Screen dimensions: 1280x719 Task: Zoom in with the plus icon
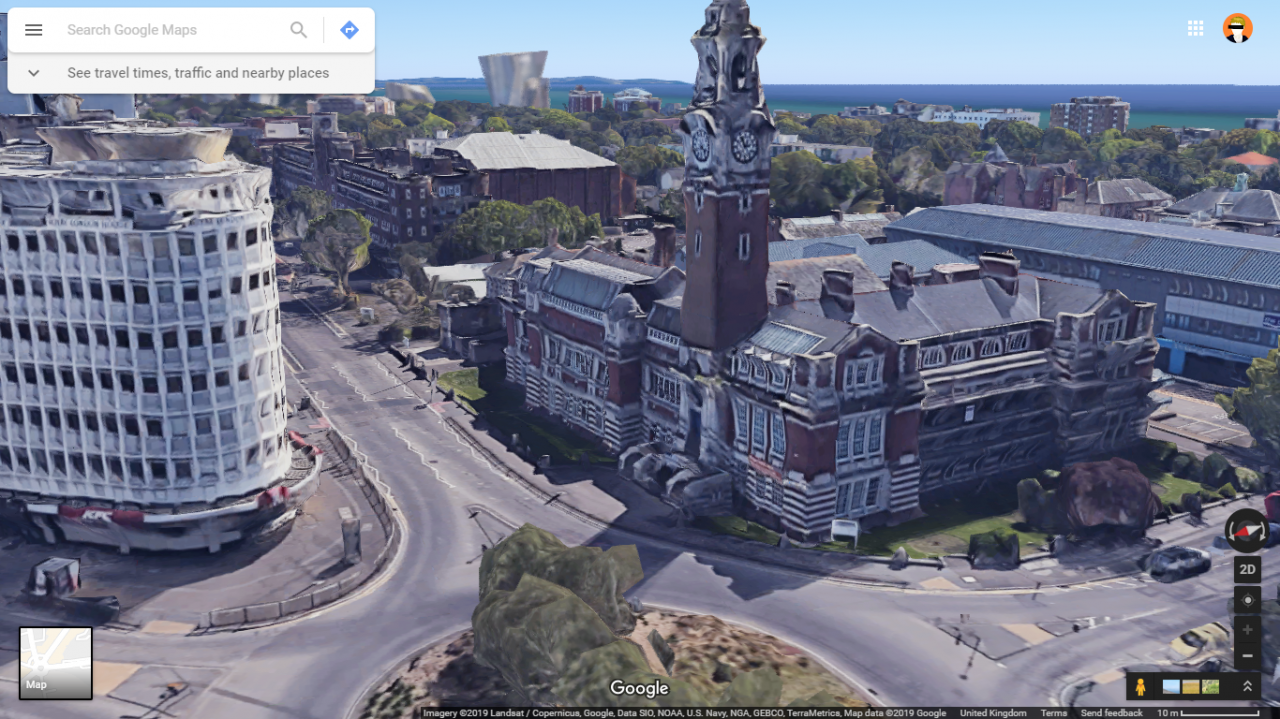[1247, 631]
